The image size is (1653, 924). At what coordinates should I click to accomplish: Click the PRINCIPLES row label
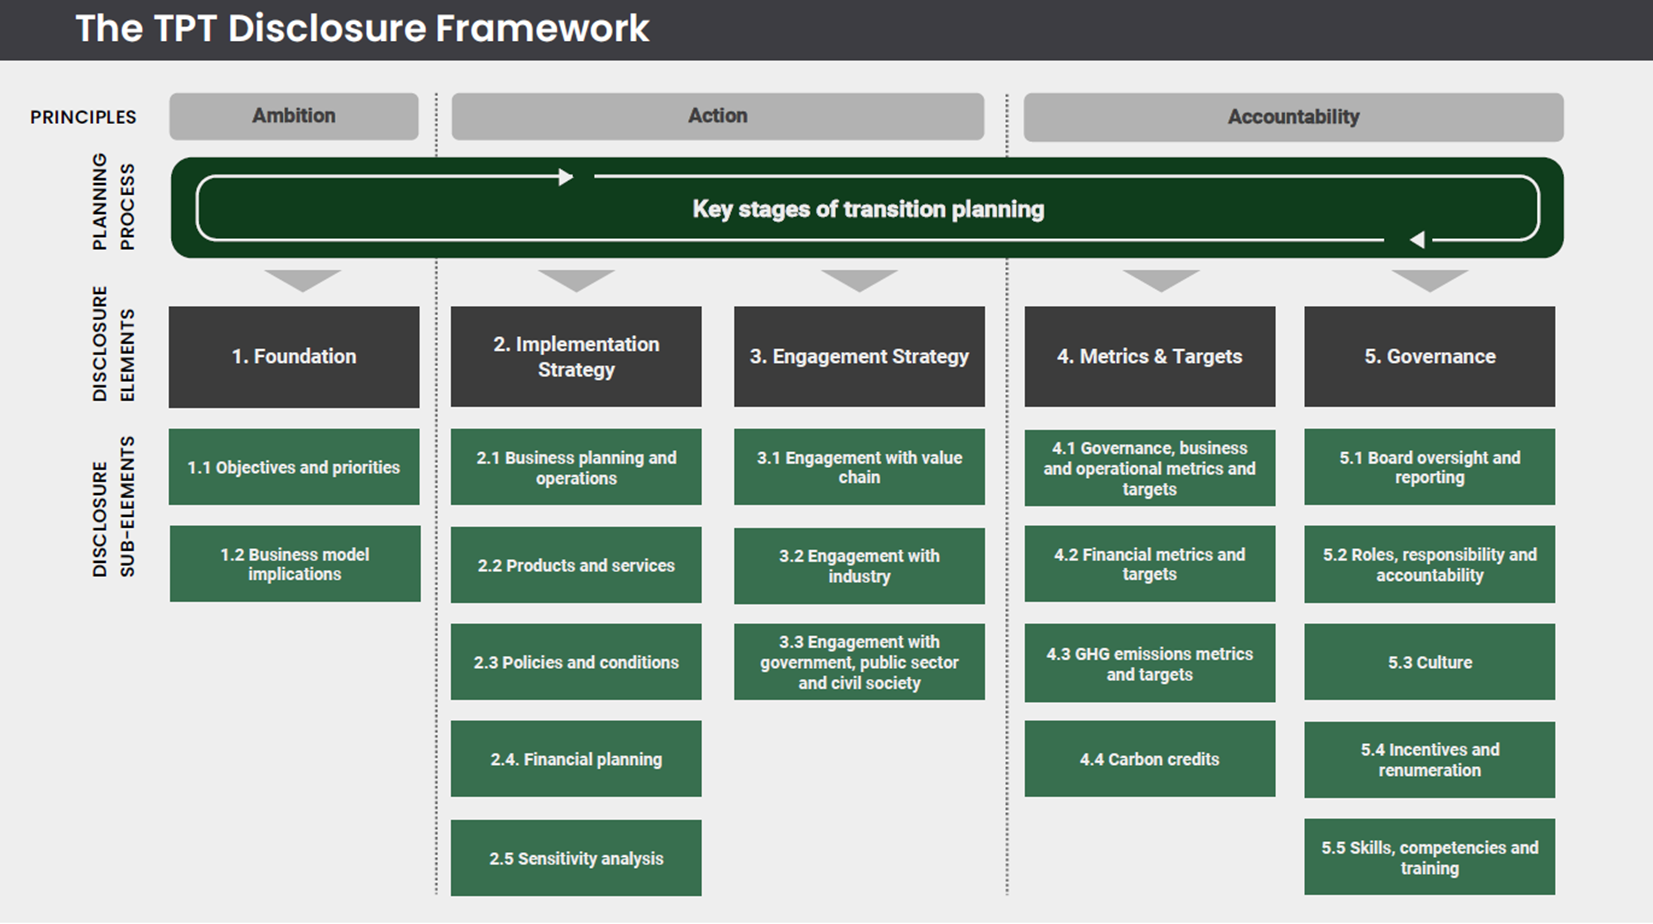[x=82, y=116]
